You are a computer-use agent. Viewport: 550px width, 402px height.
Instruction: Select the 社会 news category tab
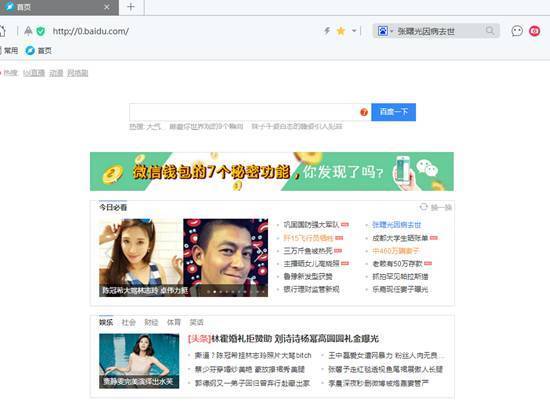click(x=128, y=322)
